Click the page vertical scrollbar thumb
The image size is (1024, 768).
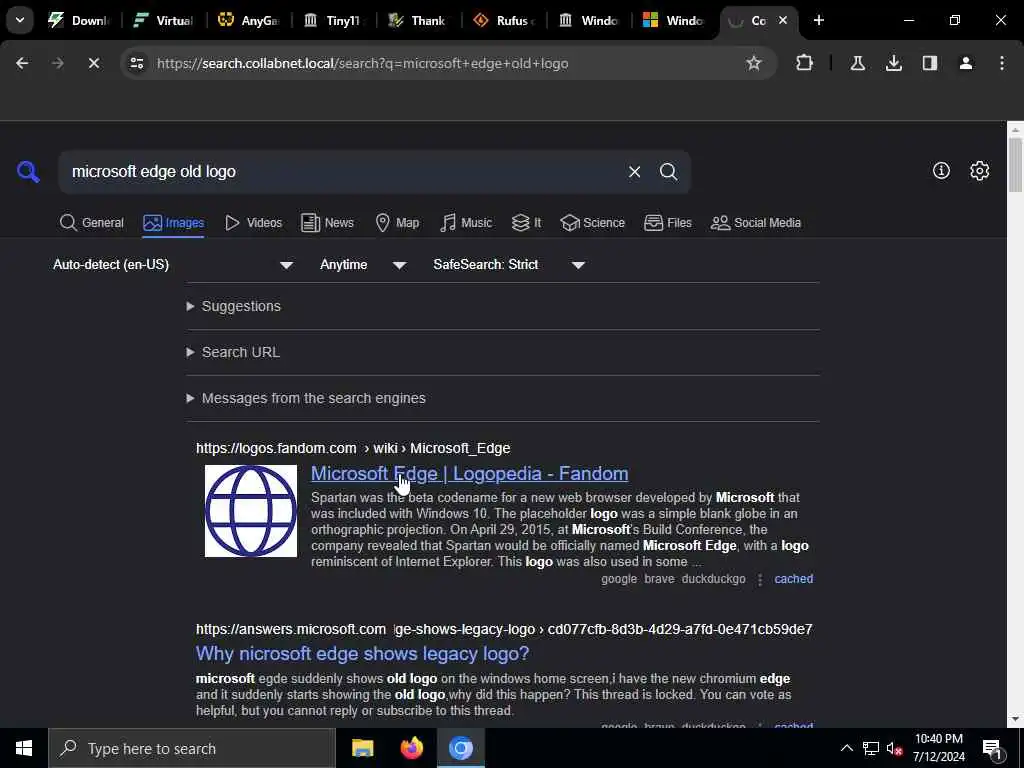pos(1015,165)
